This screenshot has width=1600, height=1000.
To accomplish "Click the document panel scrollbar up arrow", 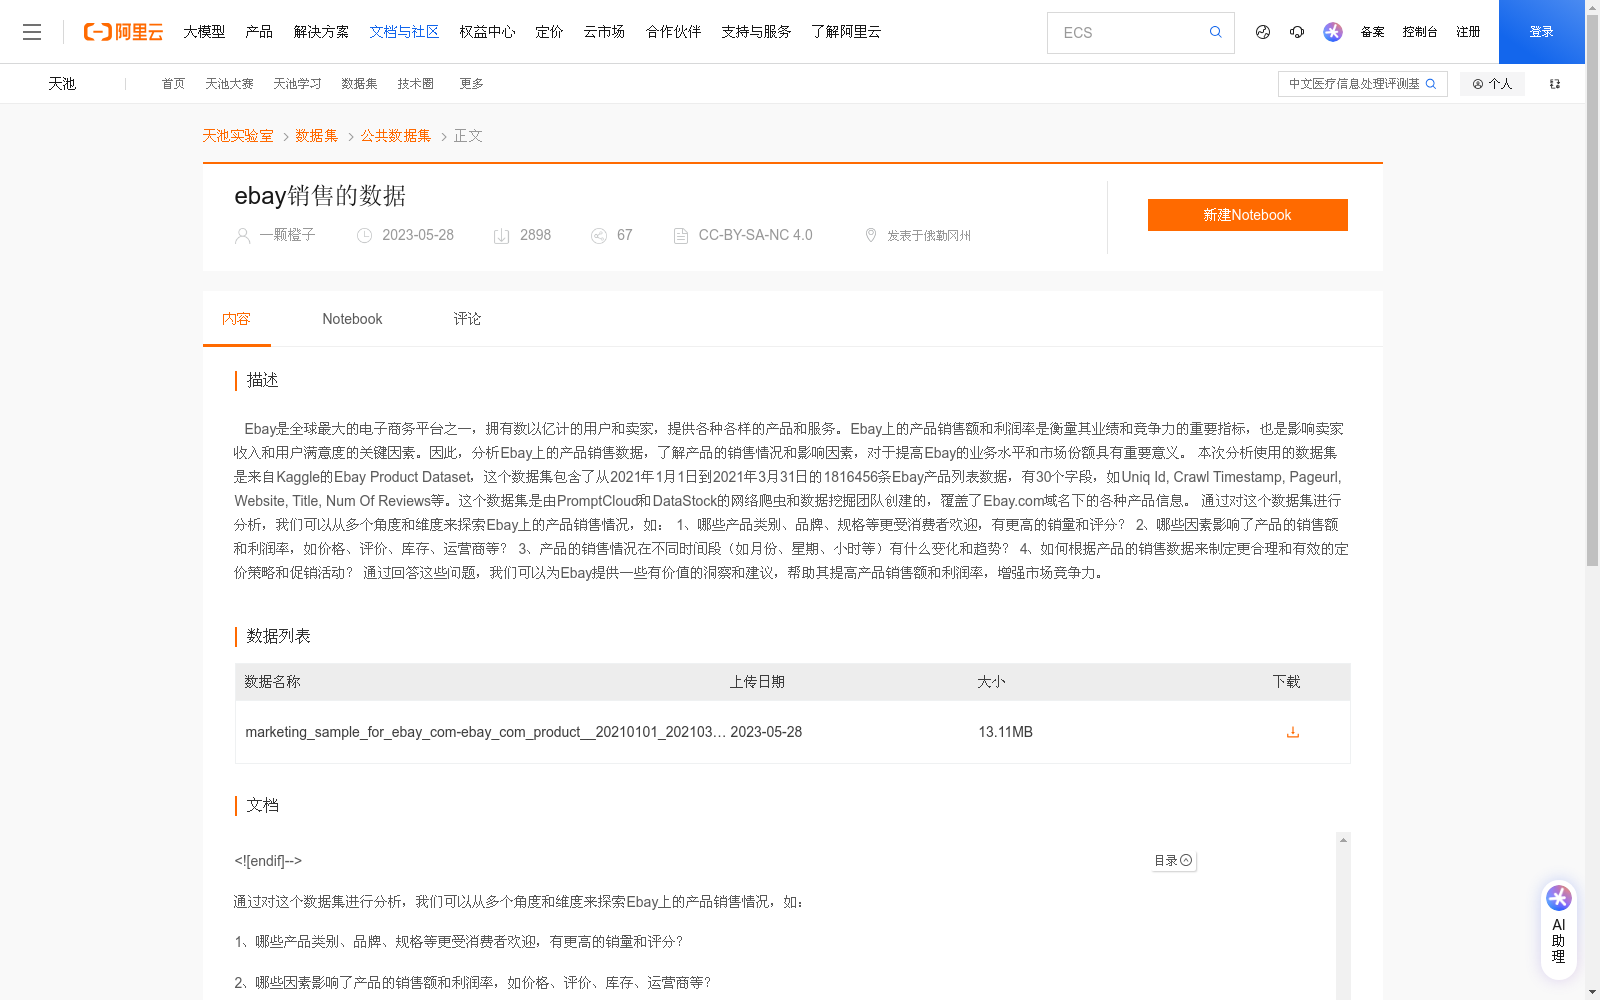I will (x=1343, y=840).
